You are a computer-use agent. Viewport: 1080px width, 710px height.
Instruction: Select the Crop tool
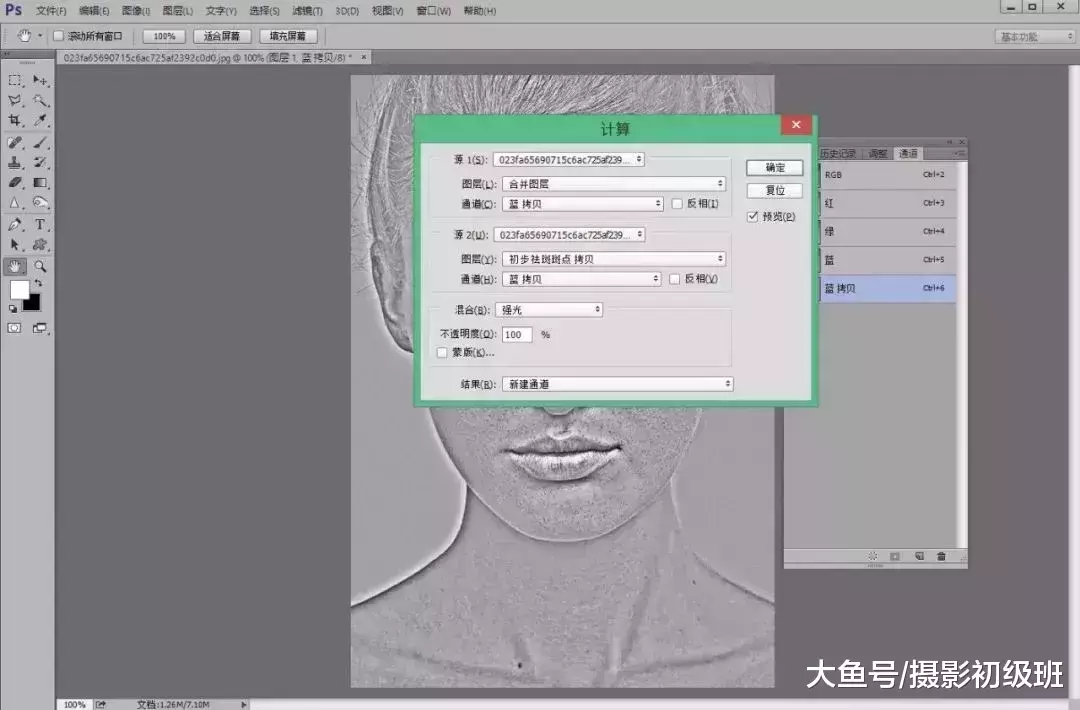tap(14, 119)
